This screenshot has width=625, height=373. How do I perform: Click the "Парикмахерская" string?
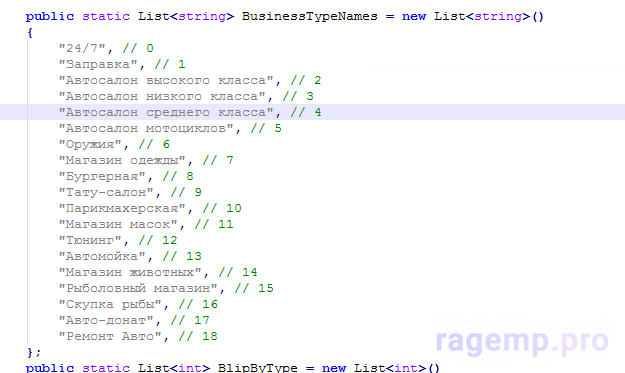[122, 208]
